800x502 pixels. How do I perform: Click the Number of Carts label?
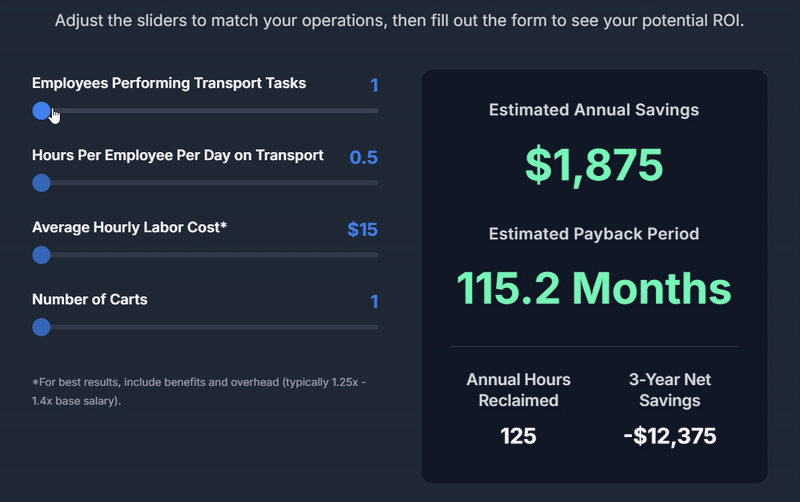coord(90,300)
